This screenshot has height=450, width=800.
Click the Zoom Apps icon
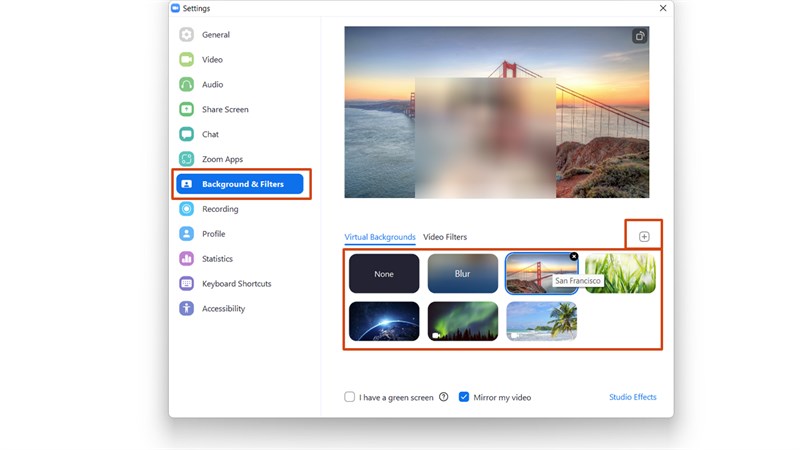[186, 159]
